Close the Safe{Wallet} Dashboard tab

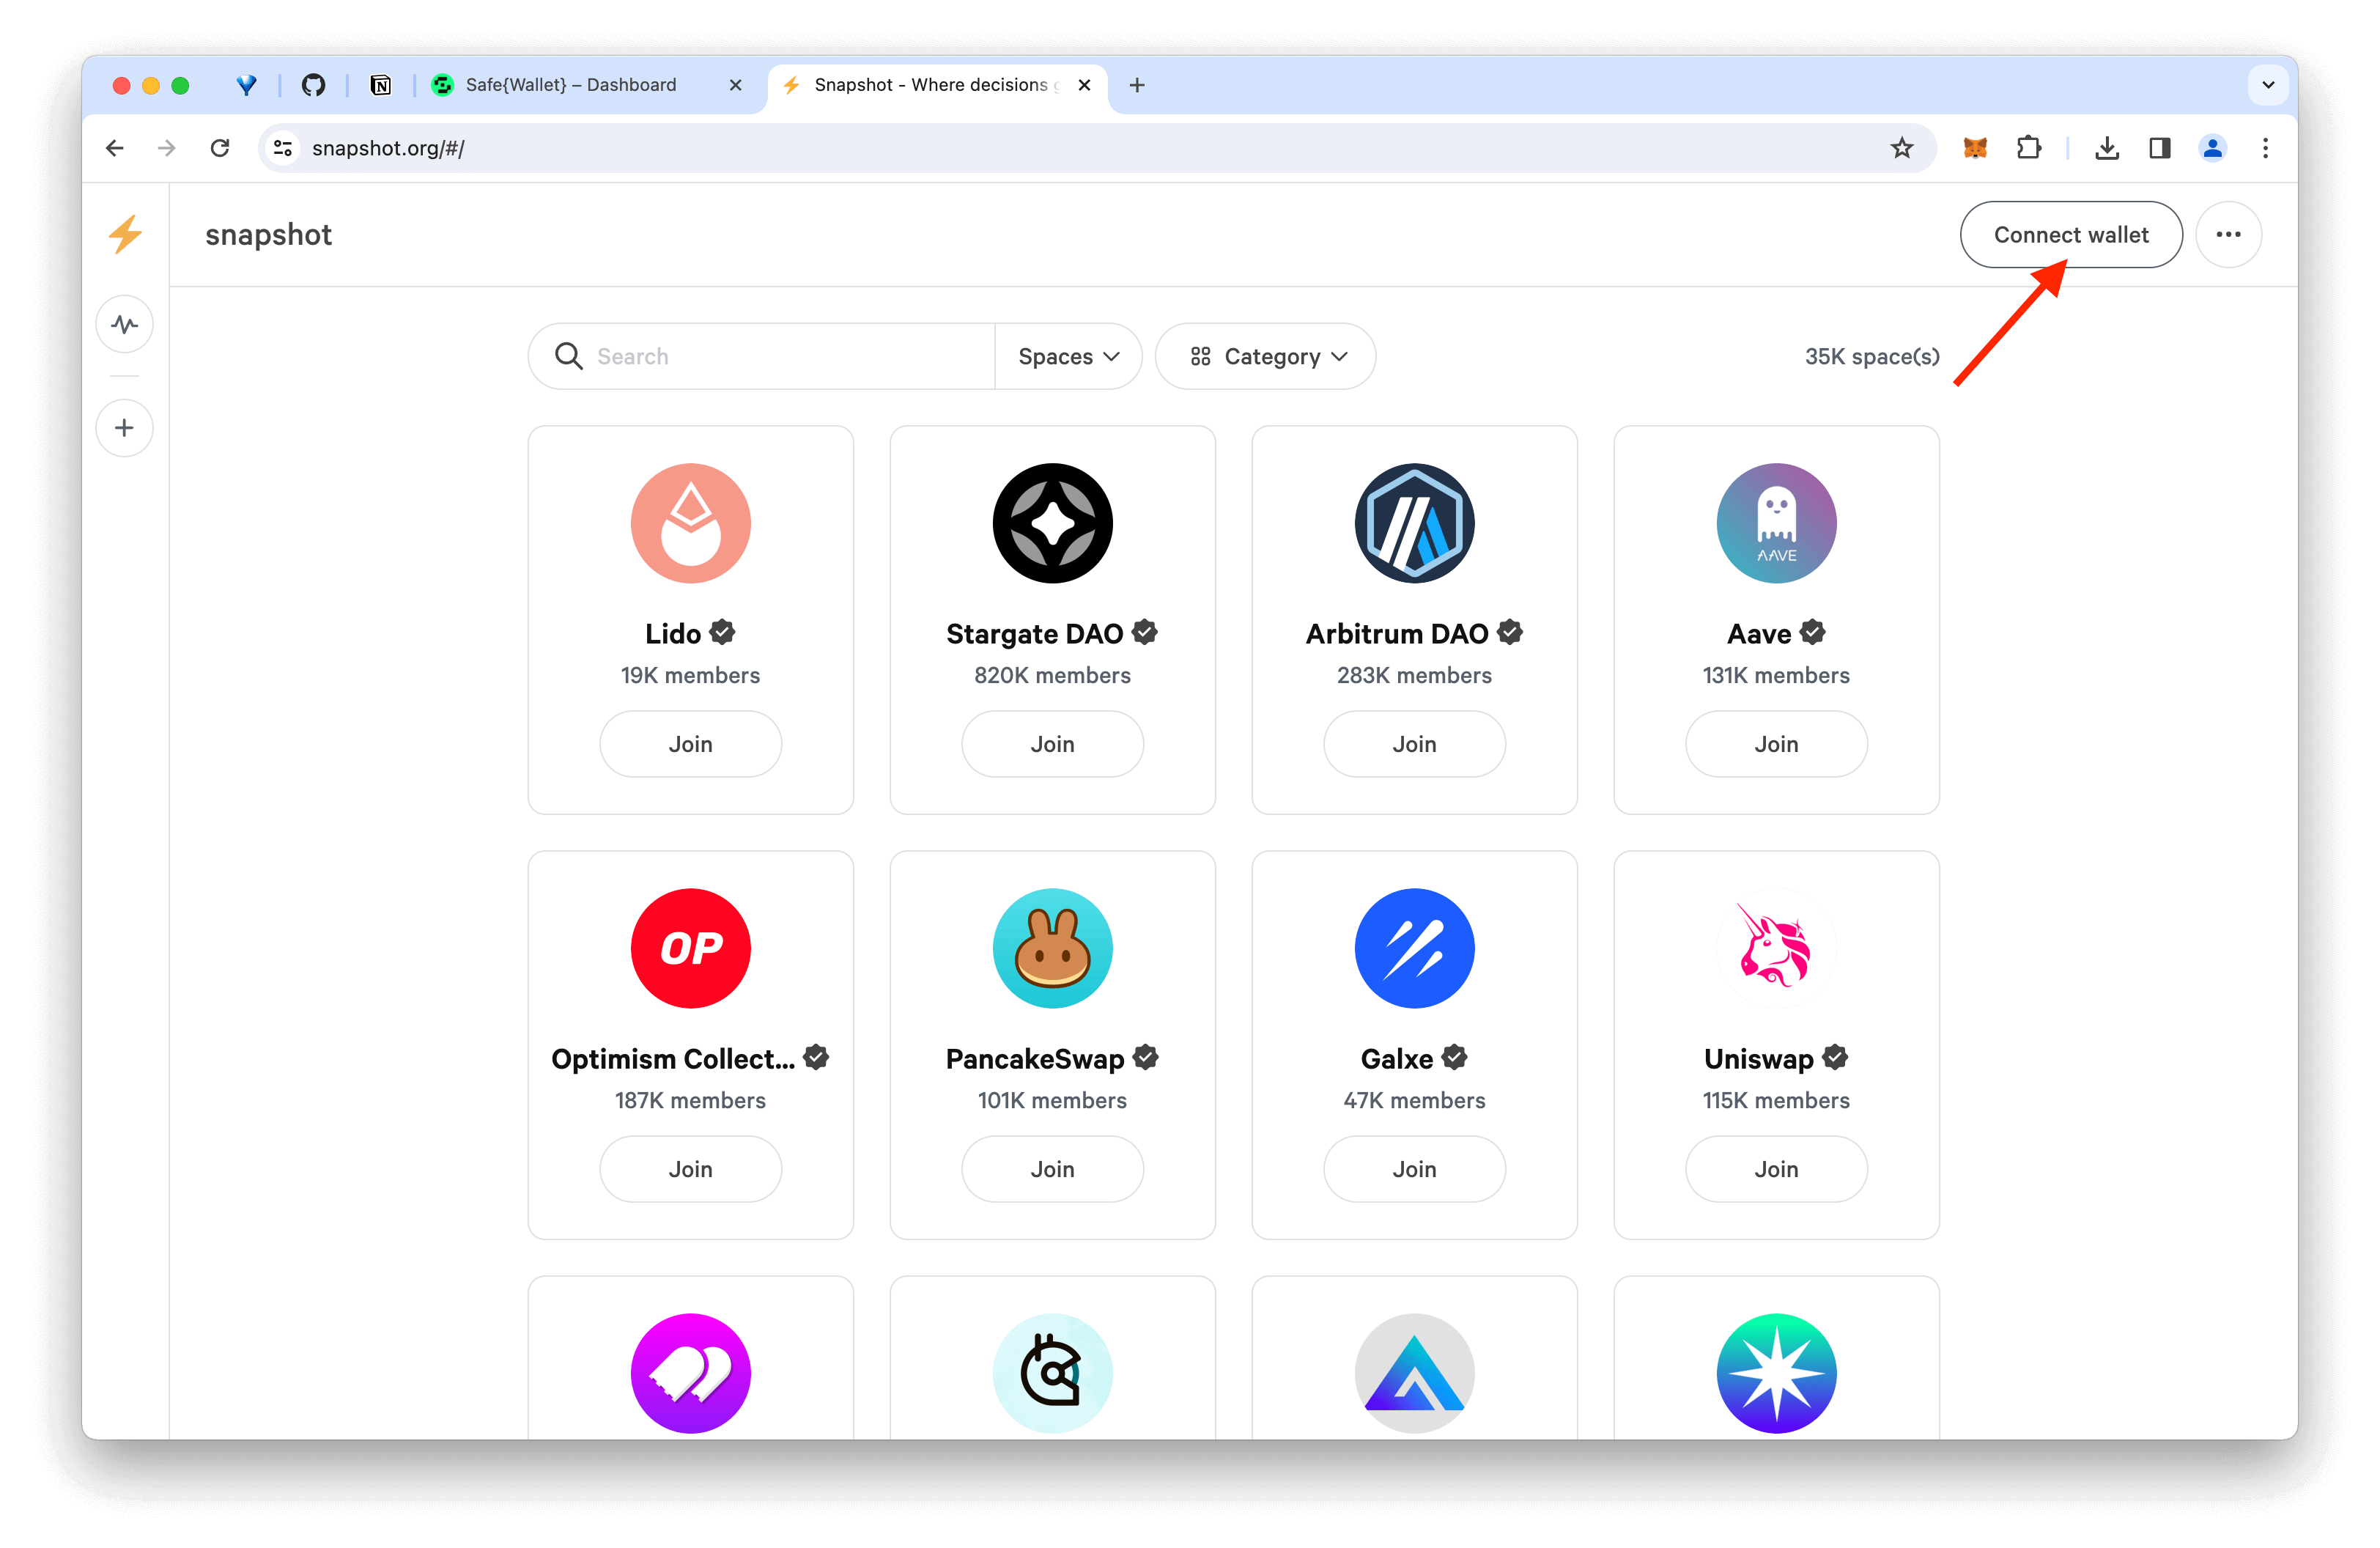[x=736, y=85]
